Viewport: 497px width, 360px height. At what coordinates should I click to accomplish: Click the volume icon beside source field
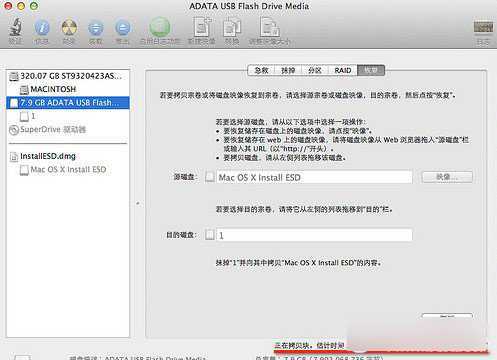(210, 177)
